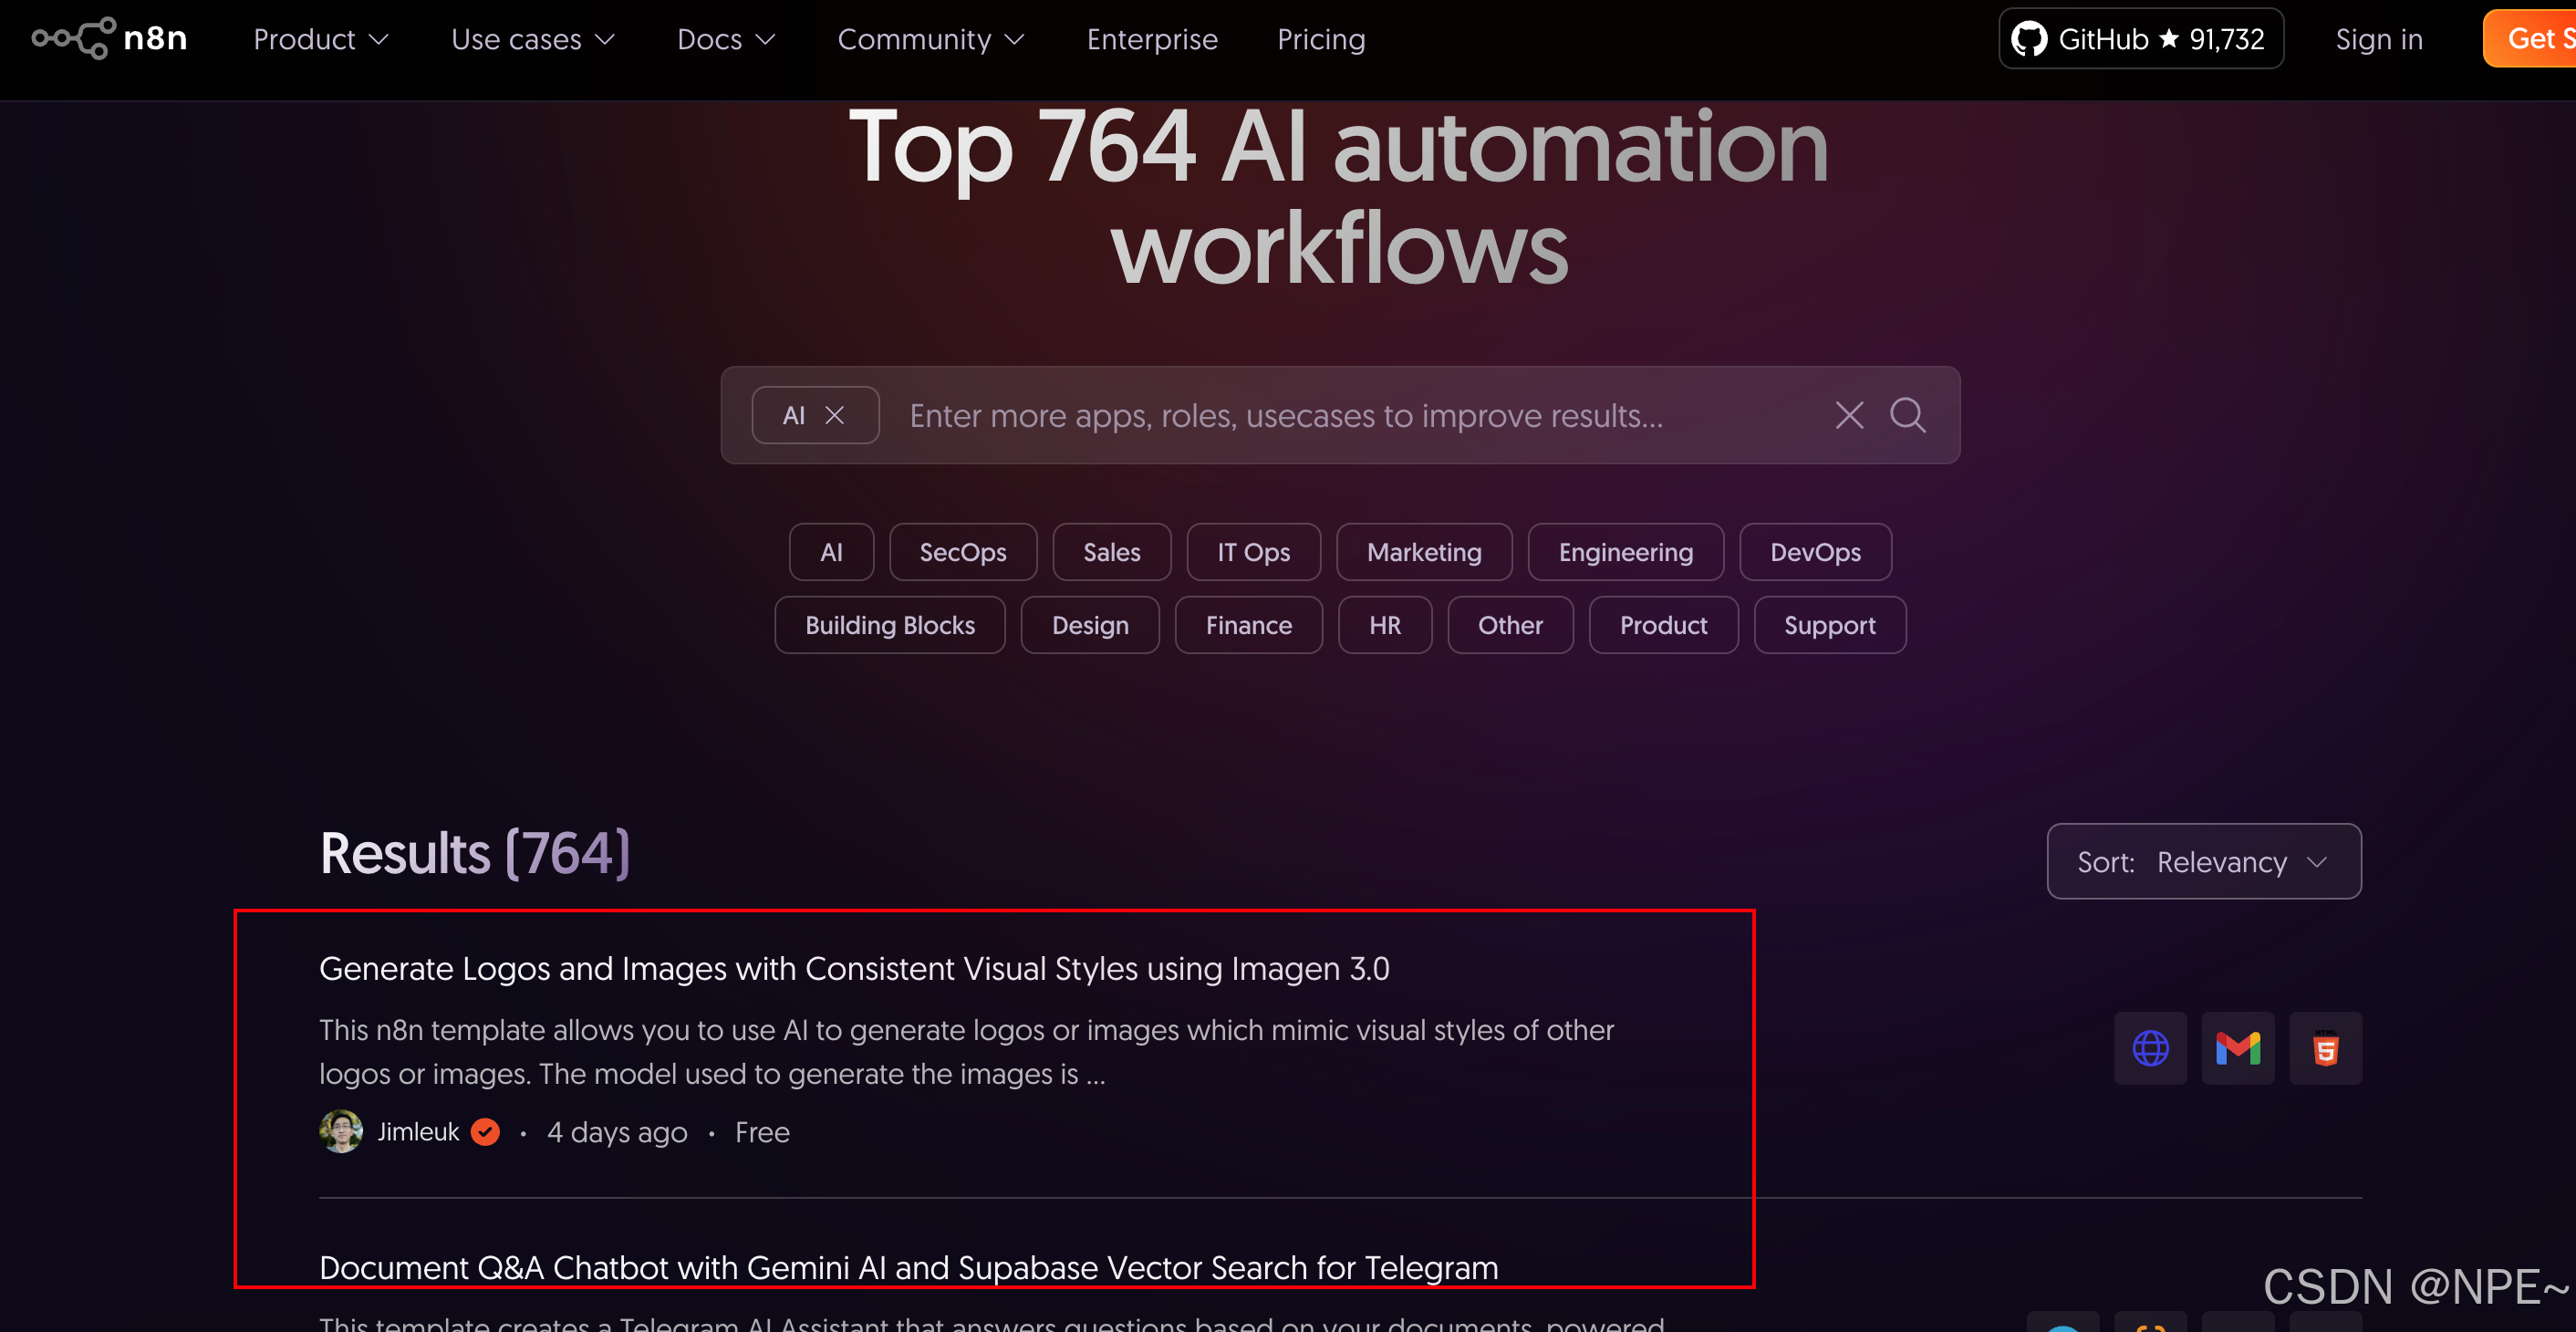Clear the search field with X icon
Image resolution: width=2576 pixels, height=1332 pixels.
pos(1849,415)
